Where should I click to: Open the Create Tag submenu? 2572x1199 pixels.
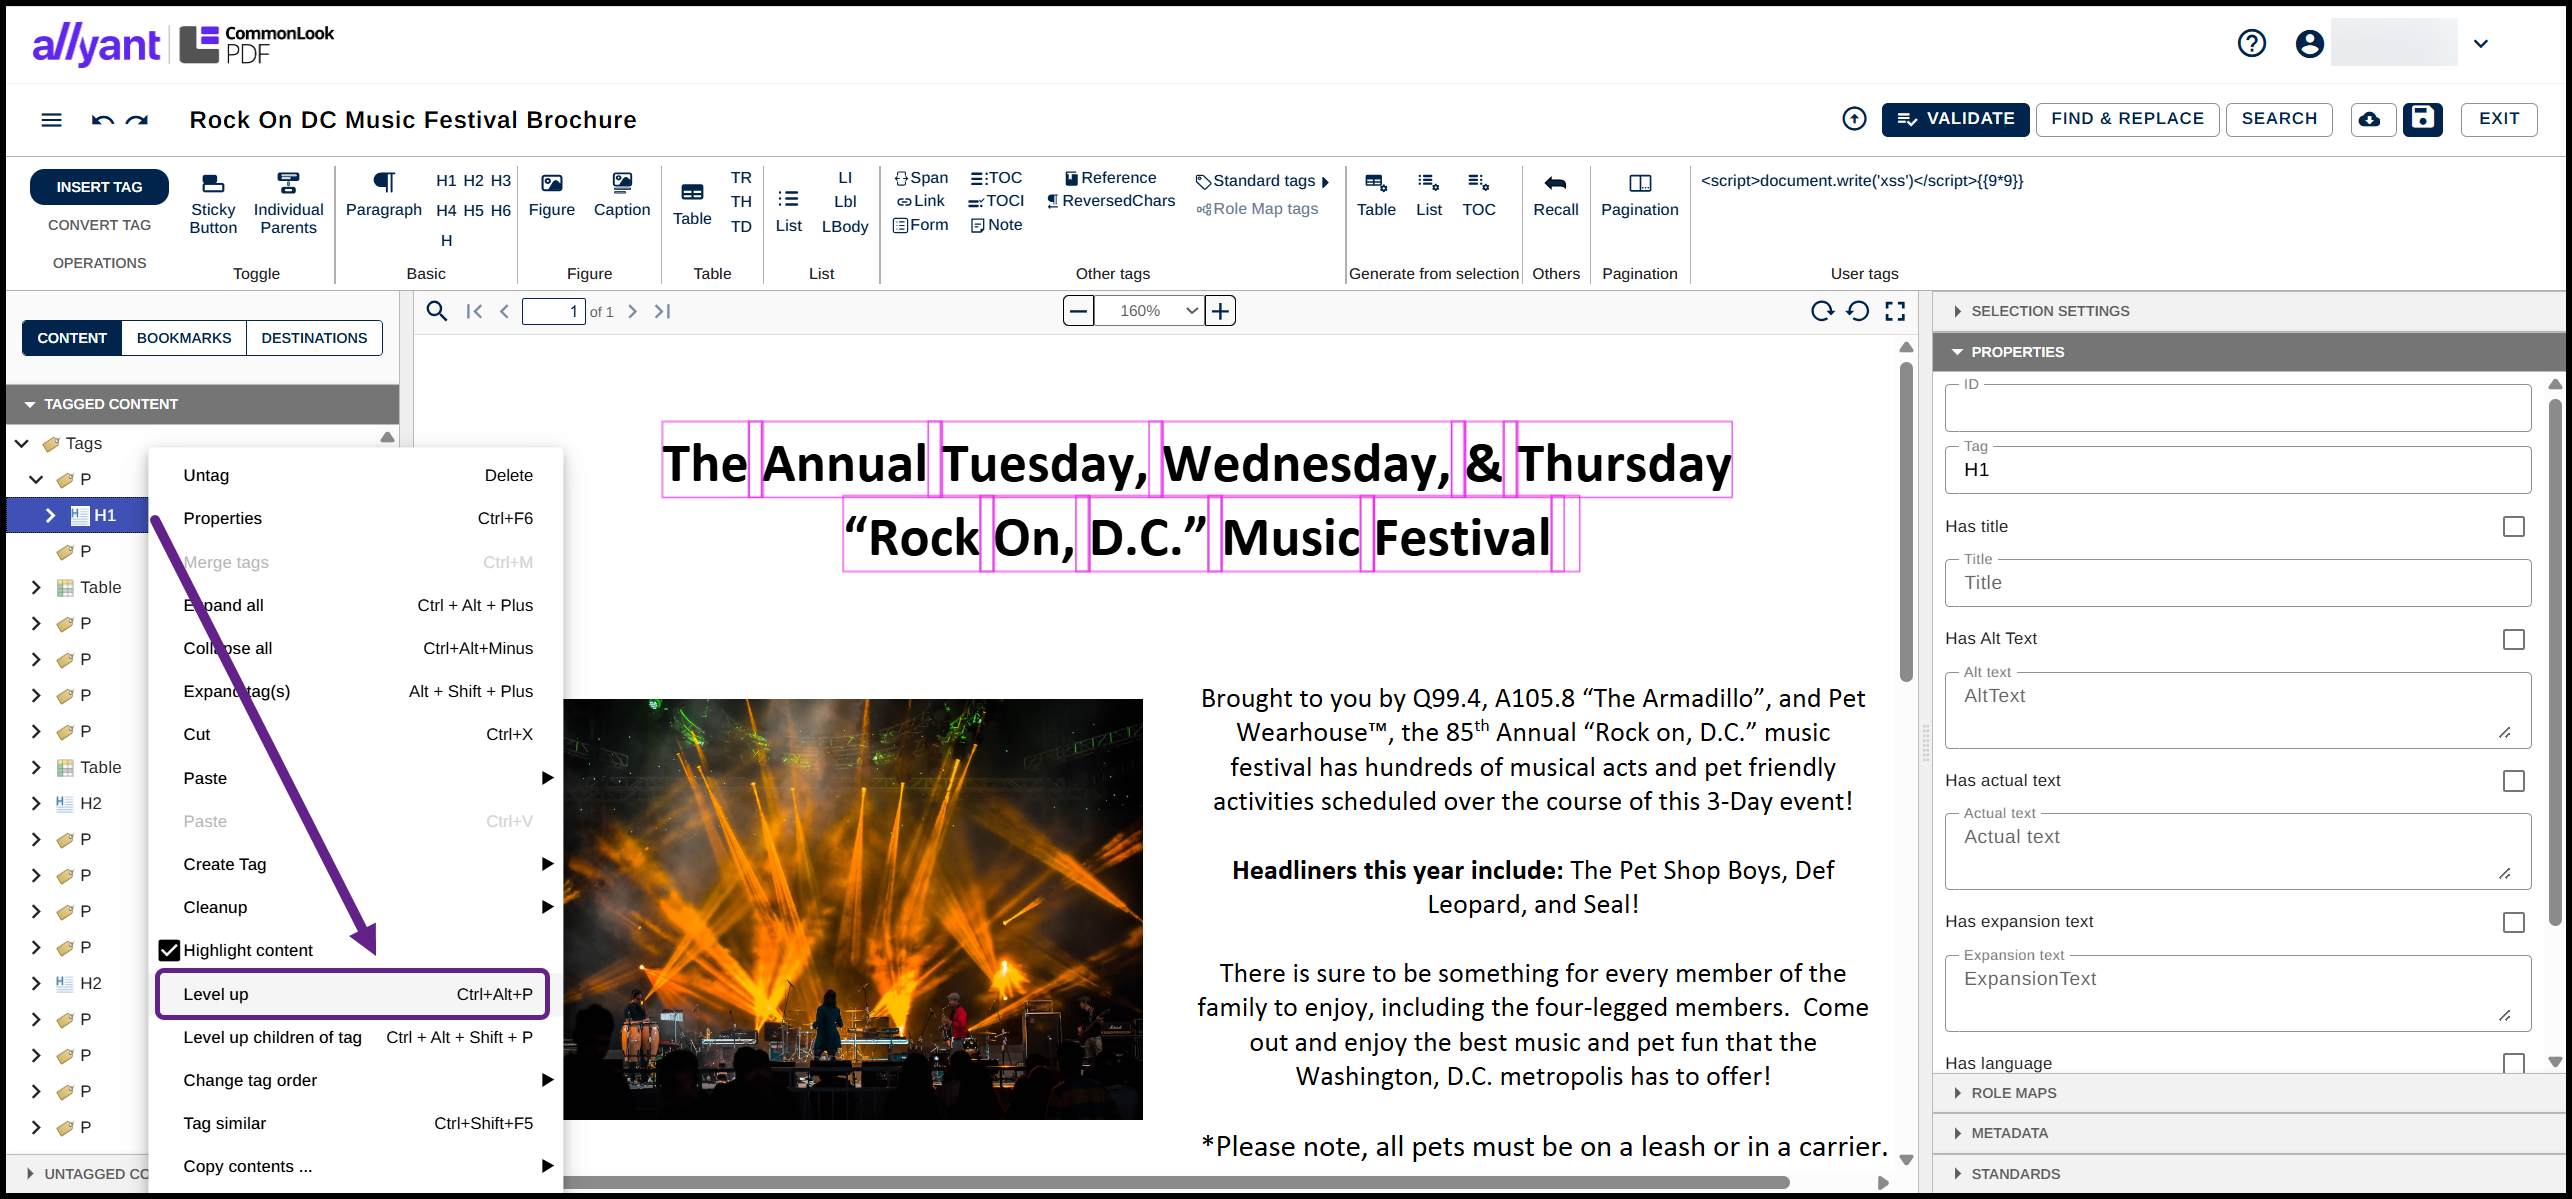click(356, 864)
